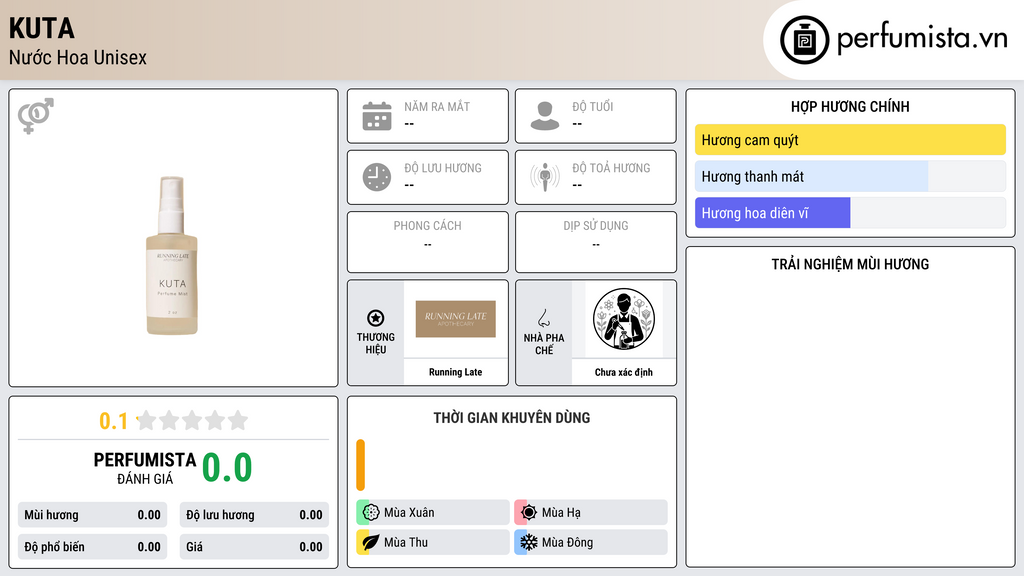Screen dimensions: 1024x576
Task: Click the Độ phổ biến 0.00 score row
Action: coord(93,547)
